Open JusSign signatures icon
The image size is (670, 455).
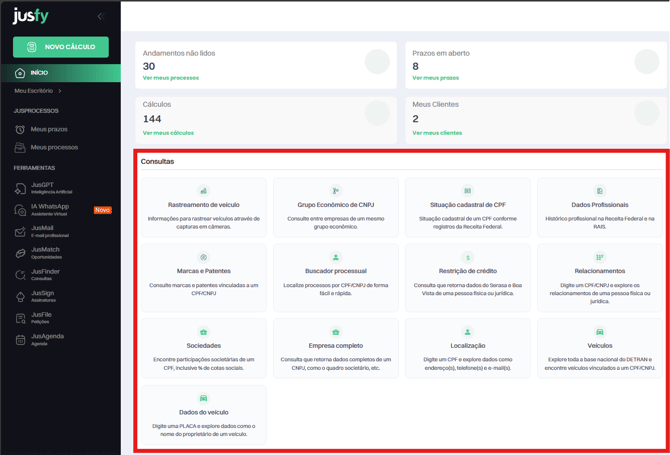pyautogui.click(x=20, y=297)
